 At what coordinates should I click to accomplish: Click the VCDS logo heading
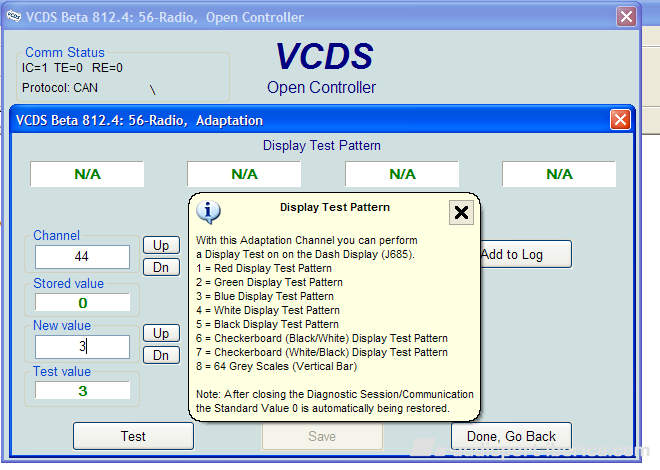[x=324, y=56]
